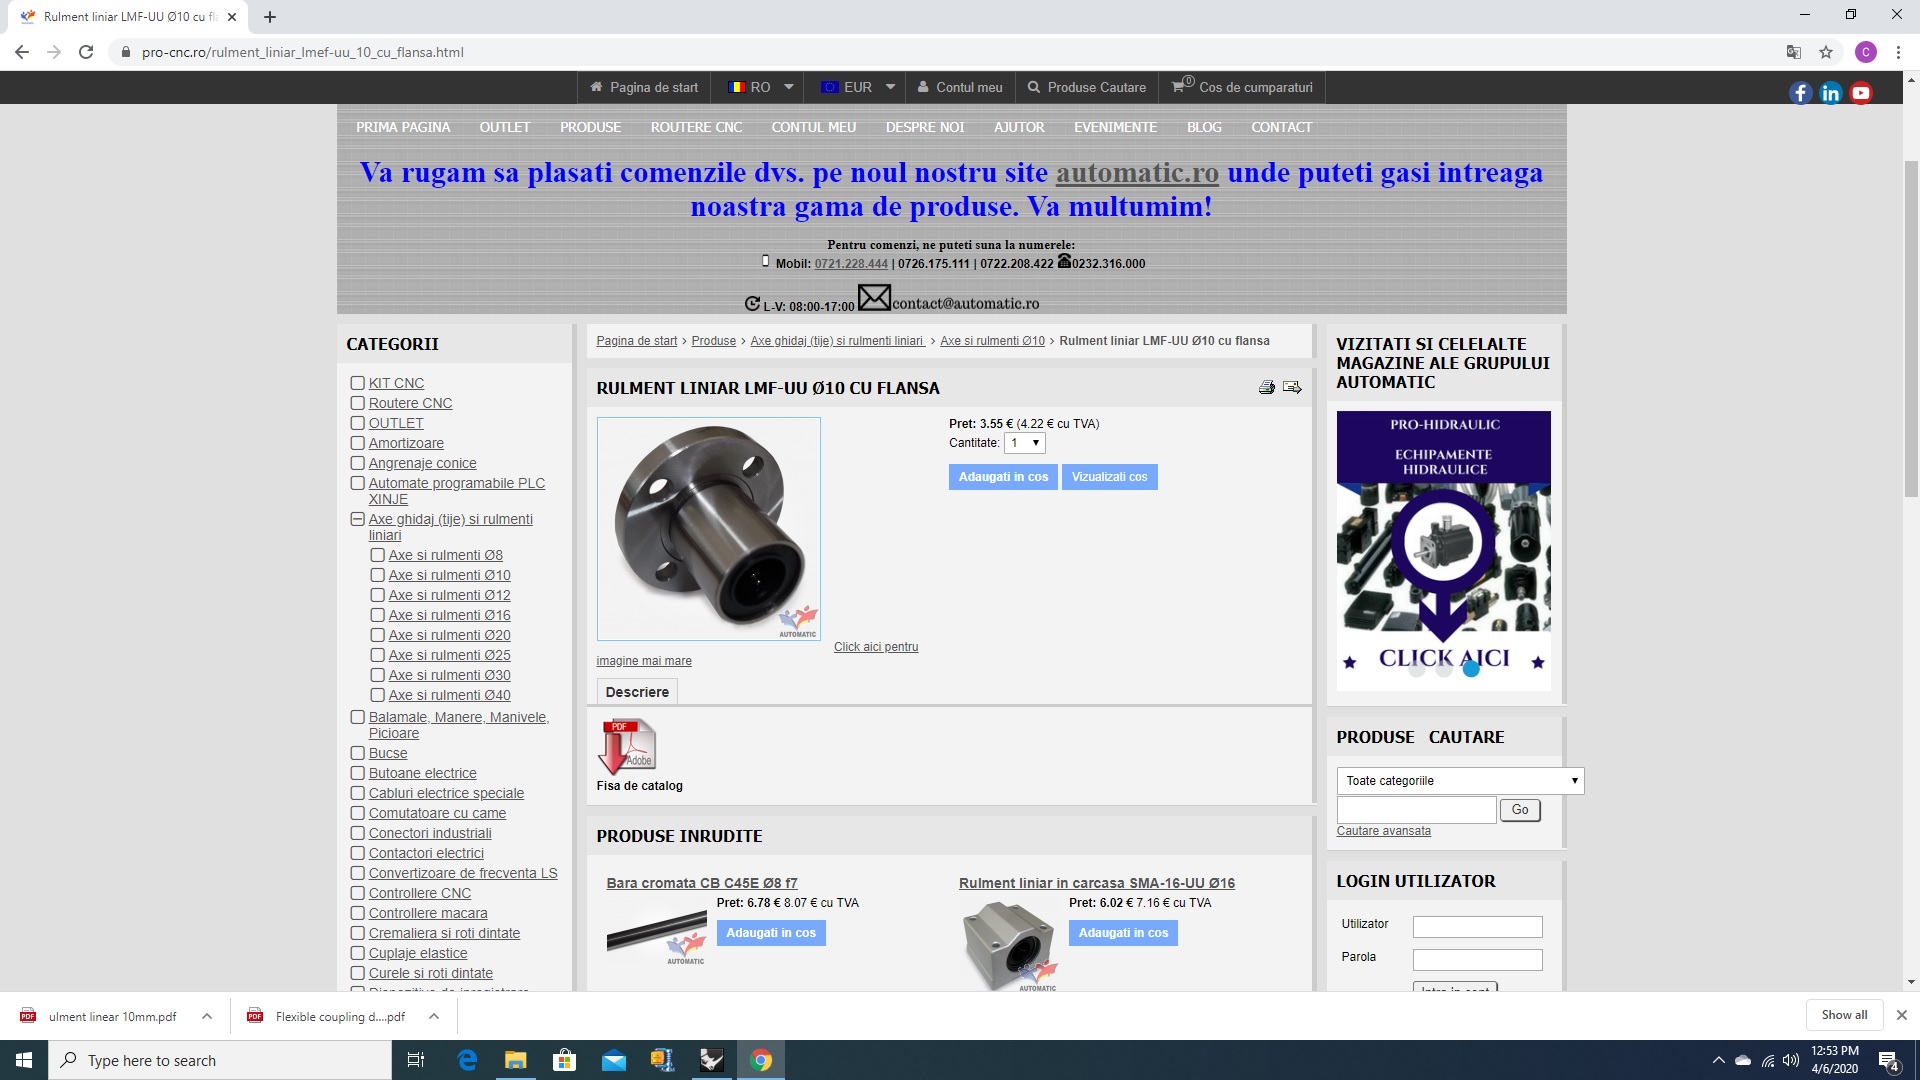This screenshot has height=1080, width=1920.
Task: Open the ROUTERE CNC menu item
Action: pos(696,127)
